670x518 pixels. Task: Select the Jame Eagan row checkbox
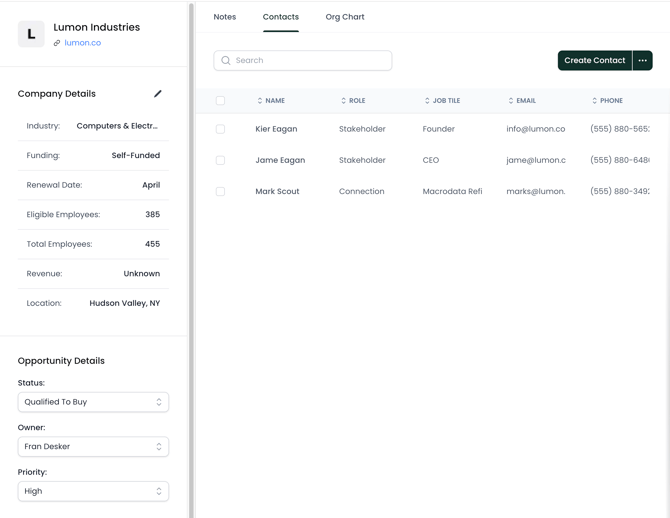[x=220, y=160]
